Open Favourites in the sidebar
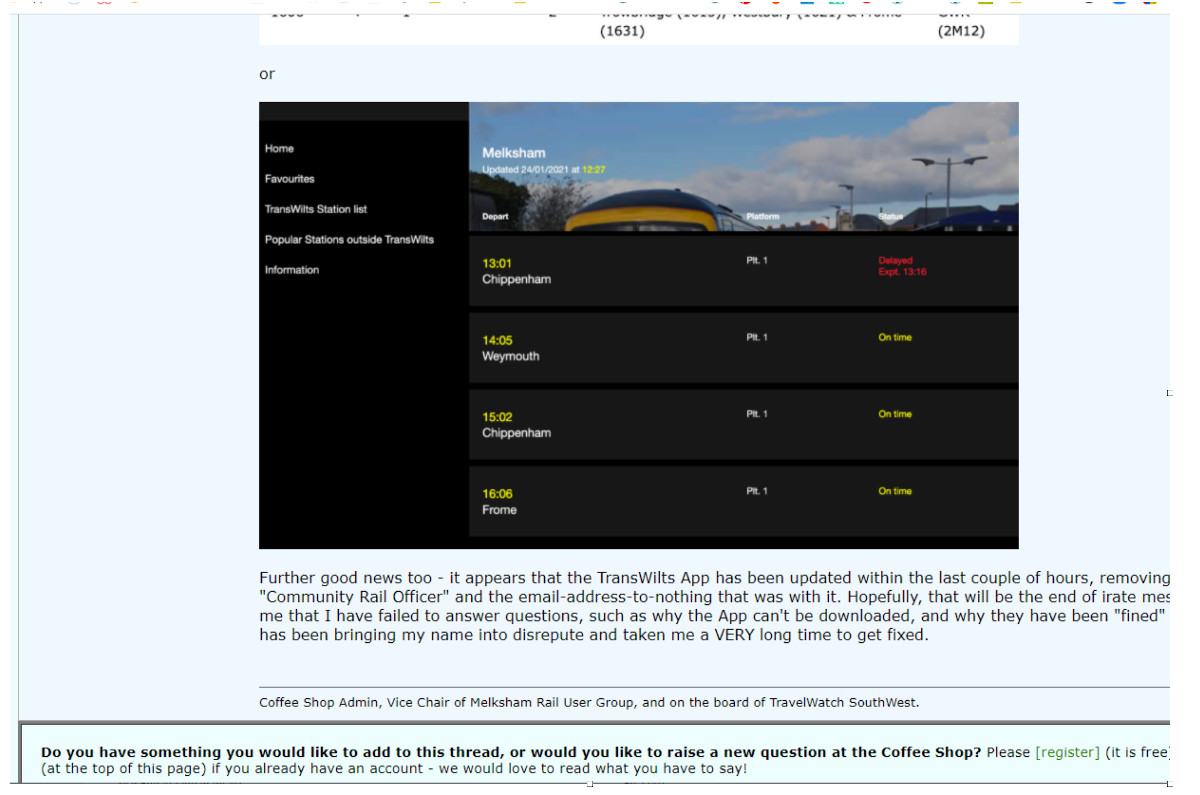The image size is (1200, 795). tap(289, 179)
